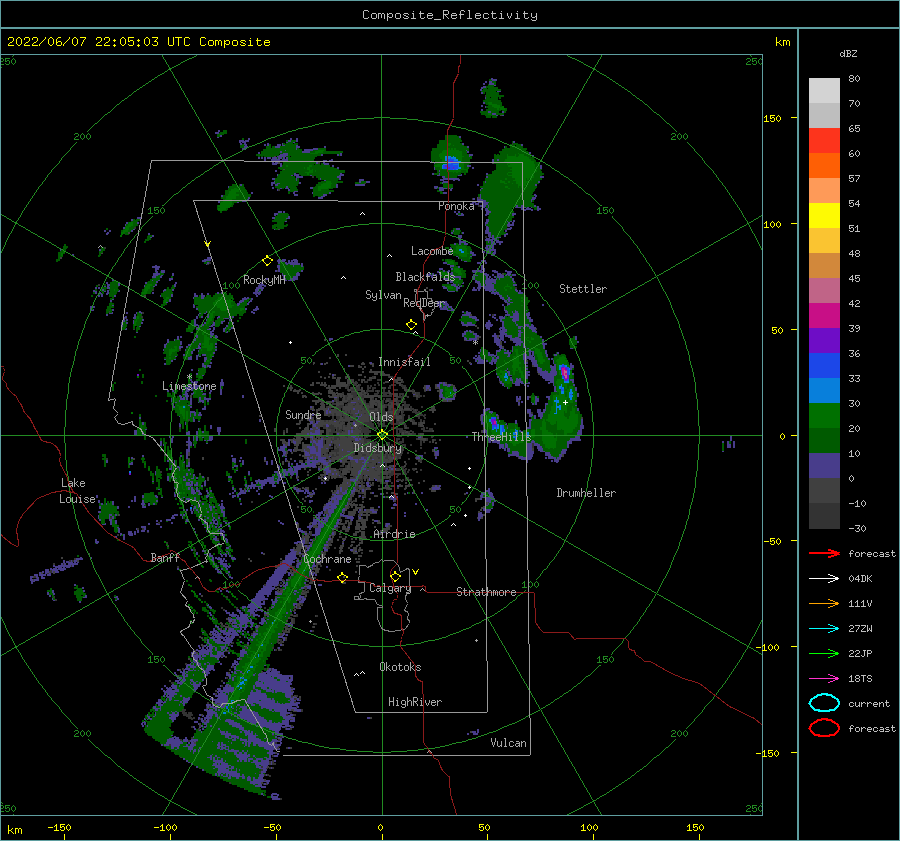
Task: Click the red forecast arrow in the legend
Action: click(824, 553)
